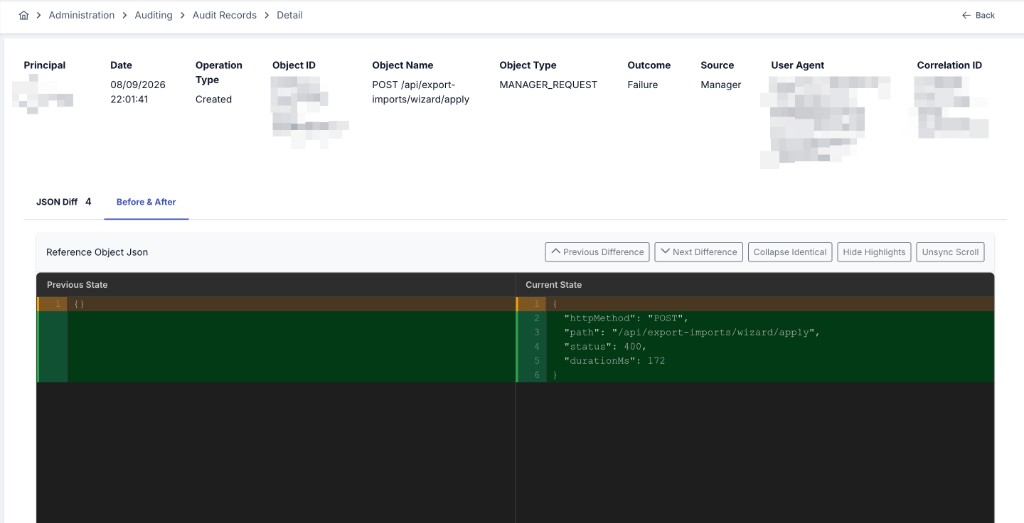Select the Object Name POST /api/export-imports/wizard/apply text

(x=421, y=92)
